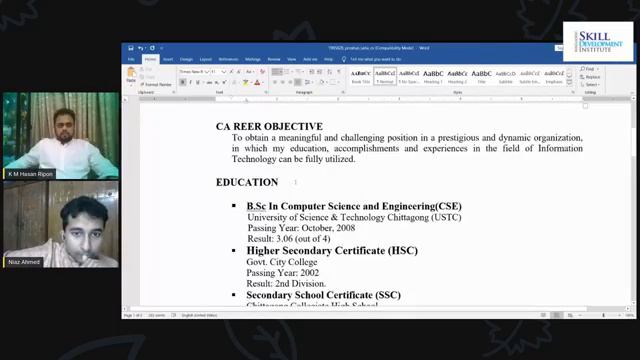The height and width of the screenshot is (360, 640).
Task: Click the word count in the status bar
Action: [156, 316]
